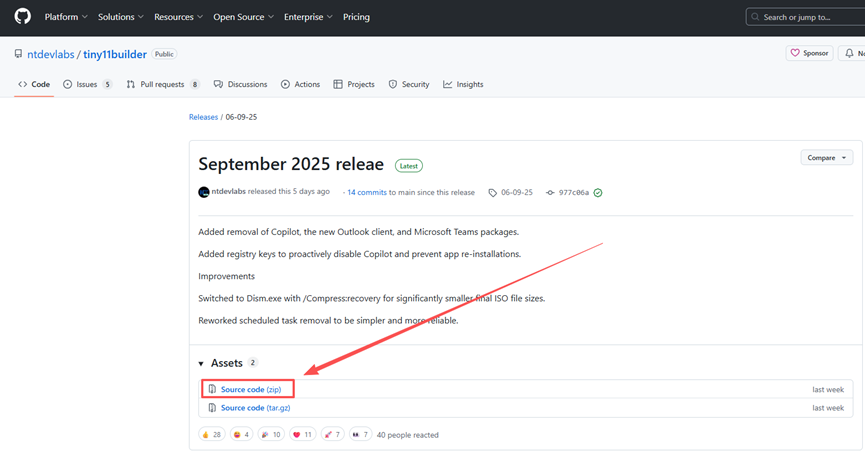Open the 06-09-25 tag link
The image size is (865, 452).
coord(517,193)
